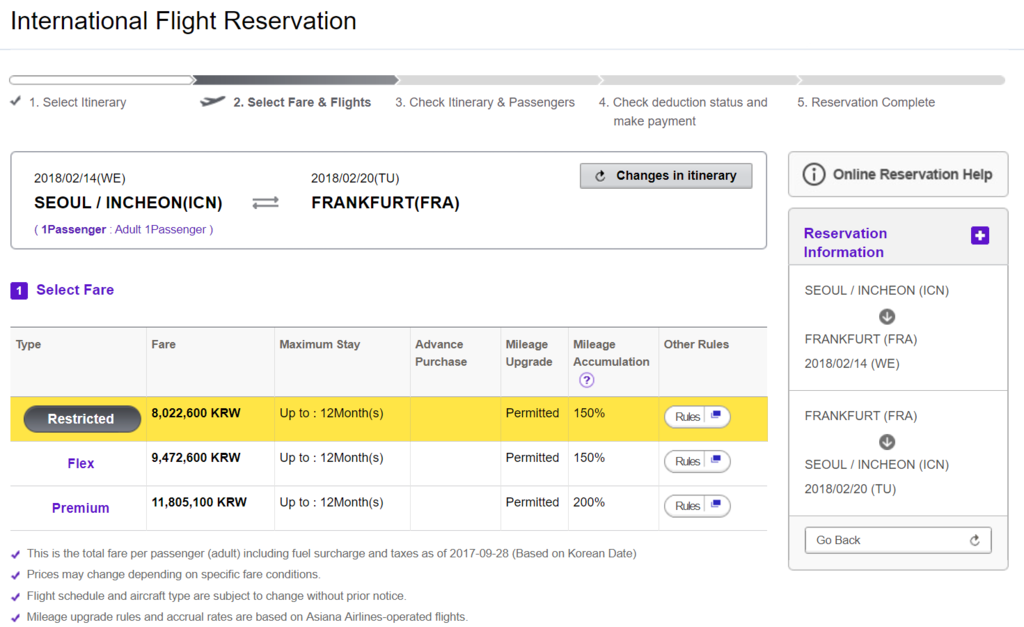1024x627 pixels.
Task: Open Rules for the Restricted fare
Action: 697,416
